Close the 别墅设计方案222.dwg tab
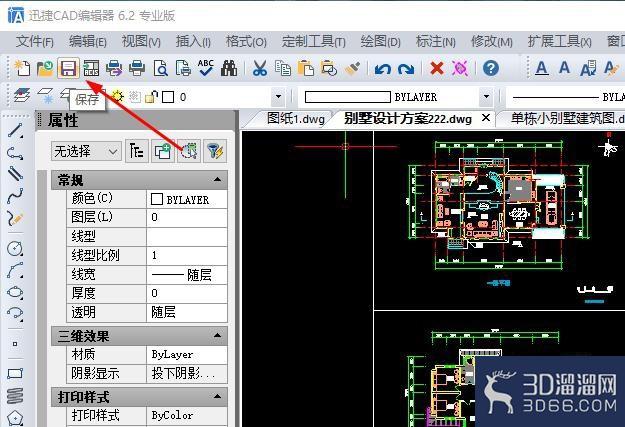 coord(486,118)
